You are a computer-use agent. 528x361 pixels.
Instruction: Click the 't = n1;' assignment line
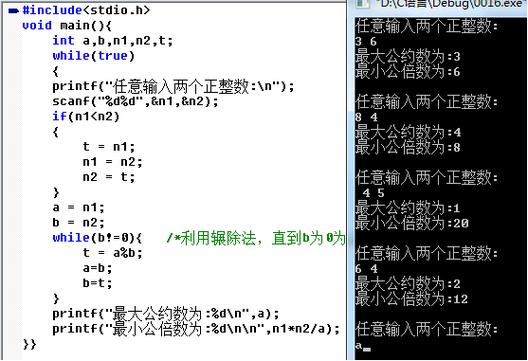point(109,147)
